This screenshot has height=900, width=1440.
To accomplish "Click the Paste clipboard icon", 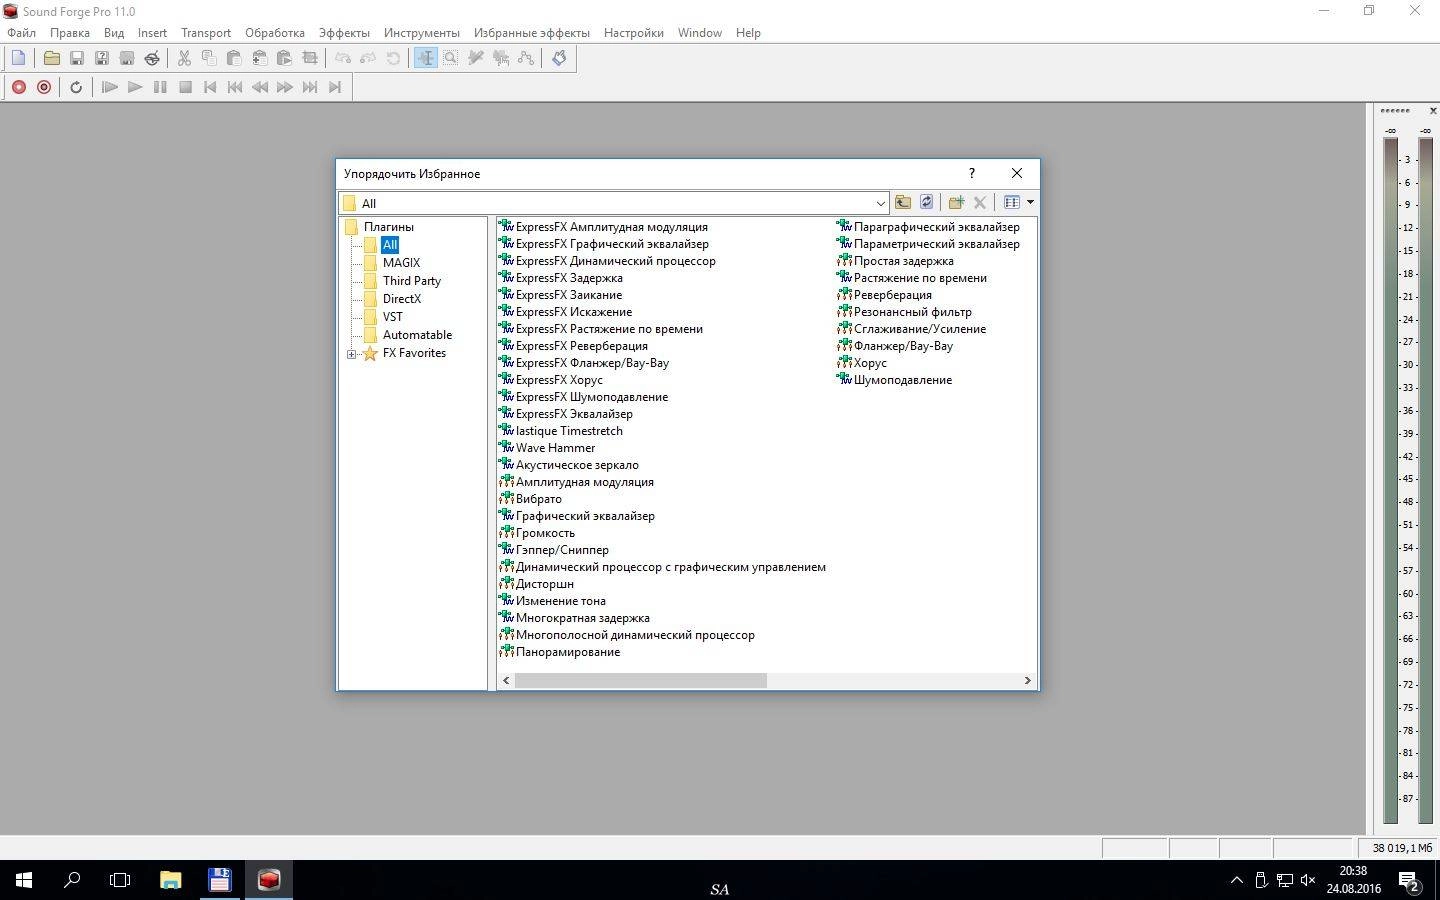I will [234, 58].
